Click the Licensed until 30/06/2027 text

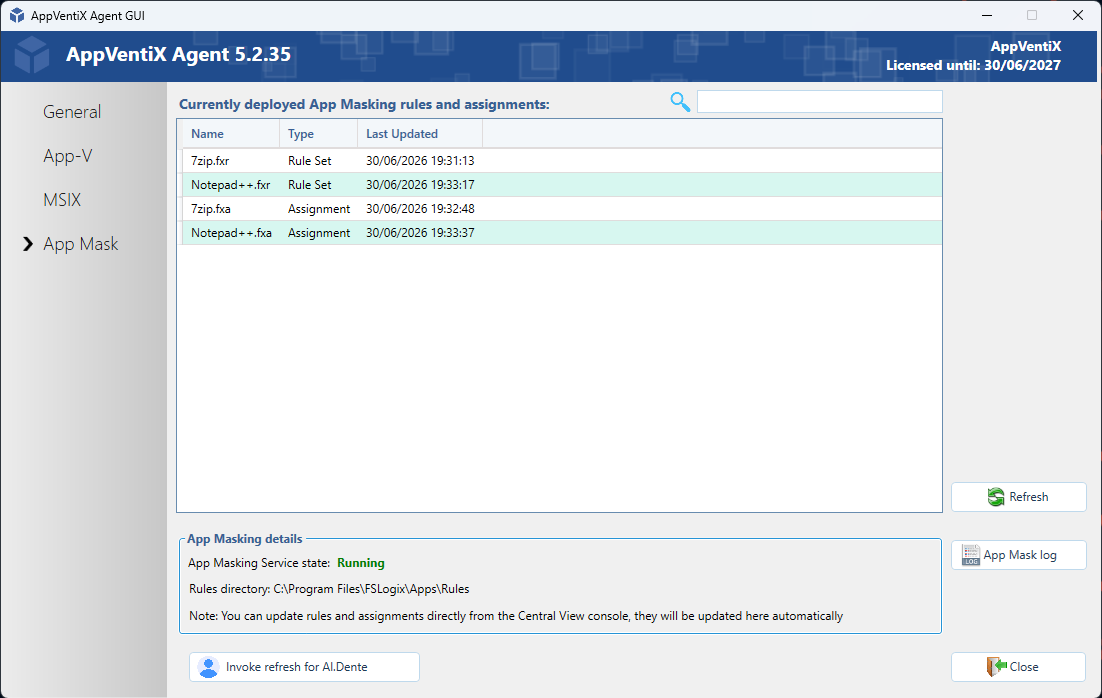click(973, 65)
